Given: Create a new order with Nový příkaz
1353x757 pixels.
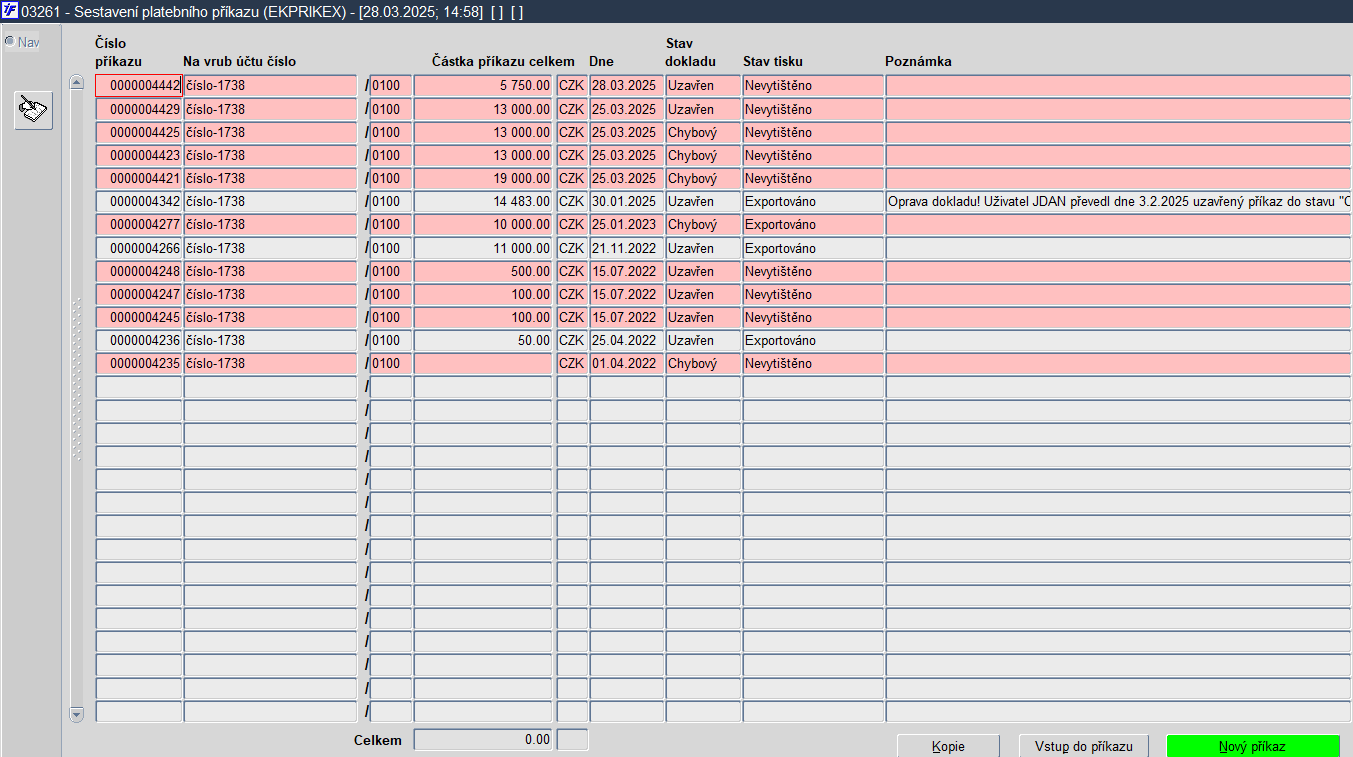Looking at the screenshot, I should [x=1253, y=746].
